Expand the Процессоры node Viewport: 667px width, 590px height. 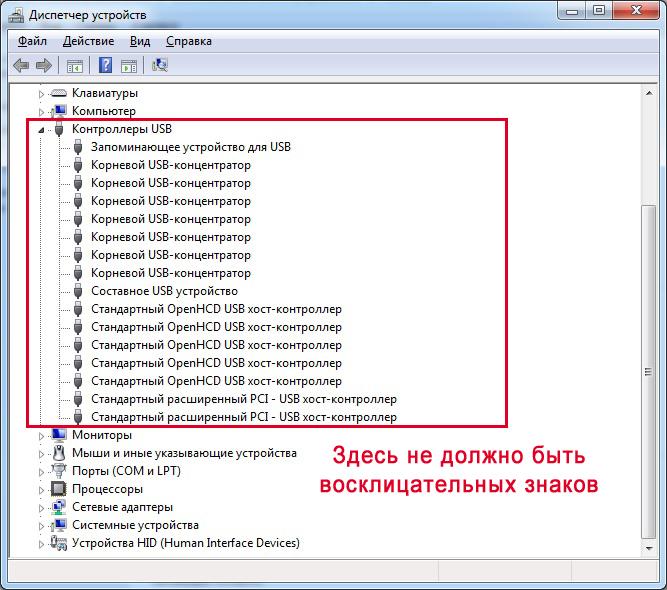41,490
